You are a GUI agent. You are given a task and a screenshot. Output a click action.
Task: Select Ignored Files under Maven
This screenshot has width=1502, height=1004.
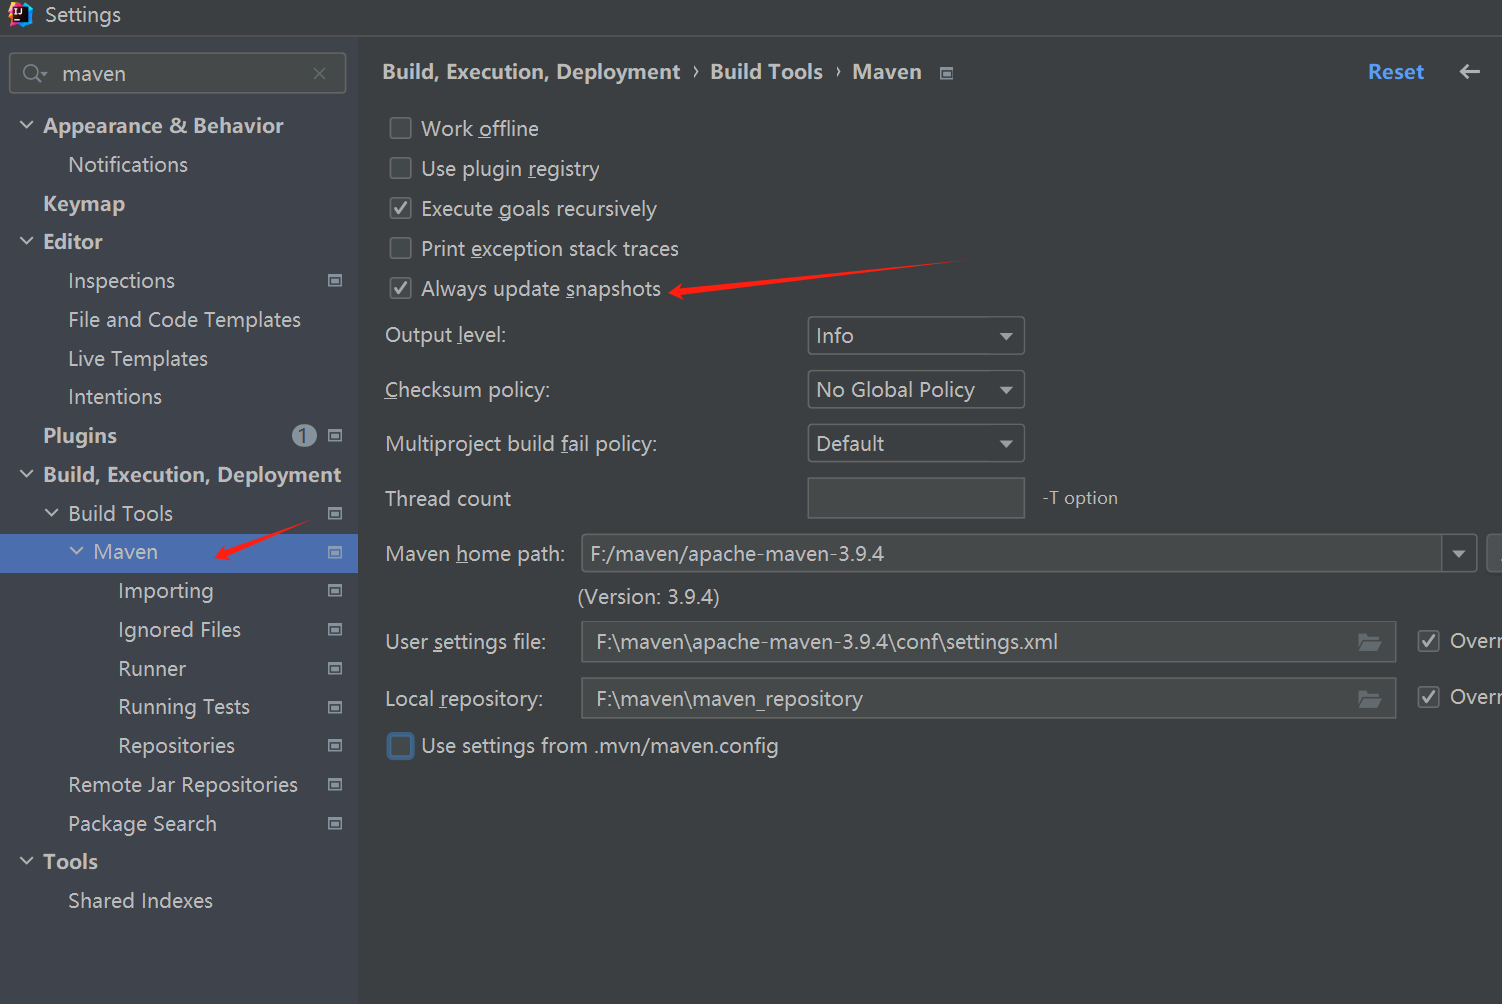click(179, 630)
